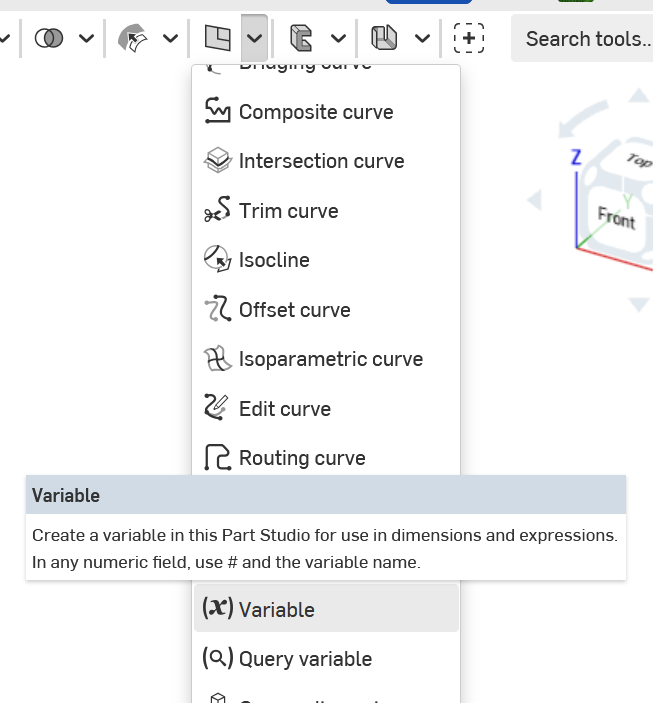Choose Offset curve menu item
653x703 pixels.
pos(294,310)
